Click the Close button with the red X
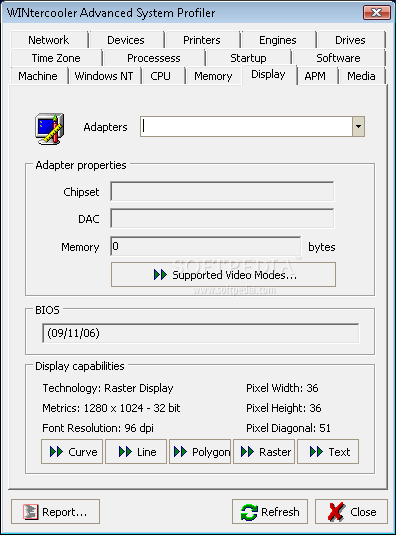 351,511
